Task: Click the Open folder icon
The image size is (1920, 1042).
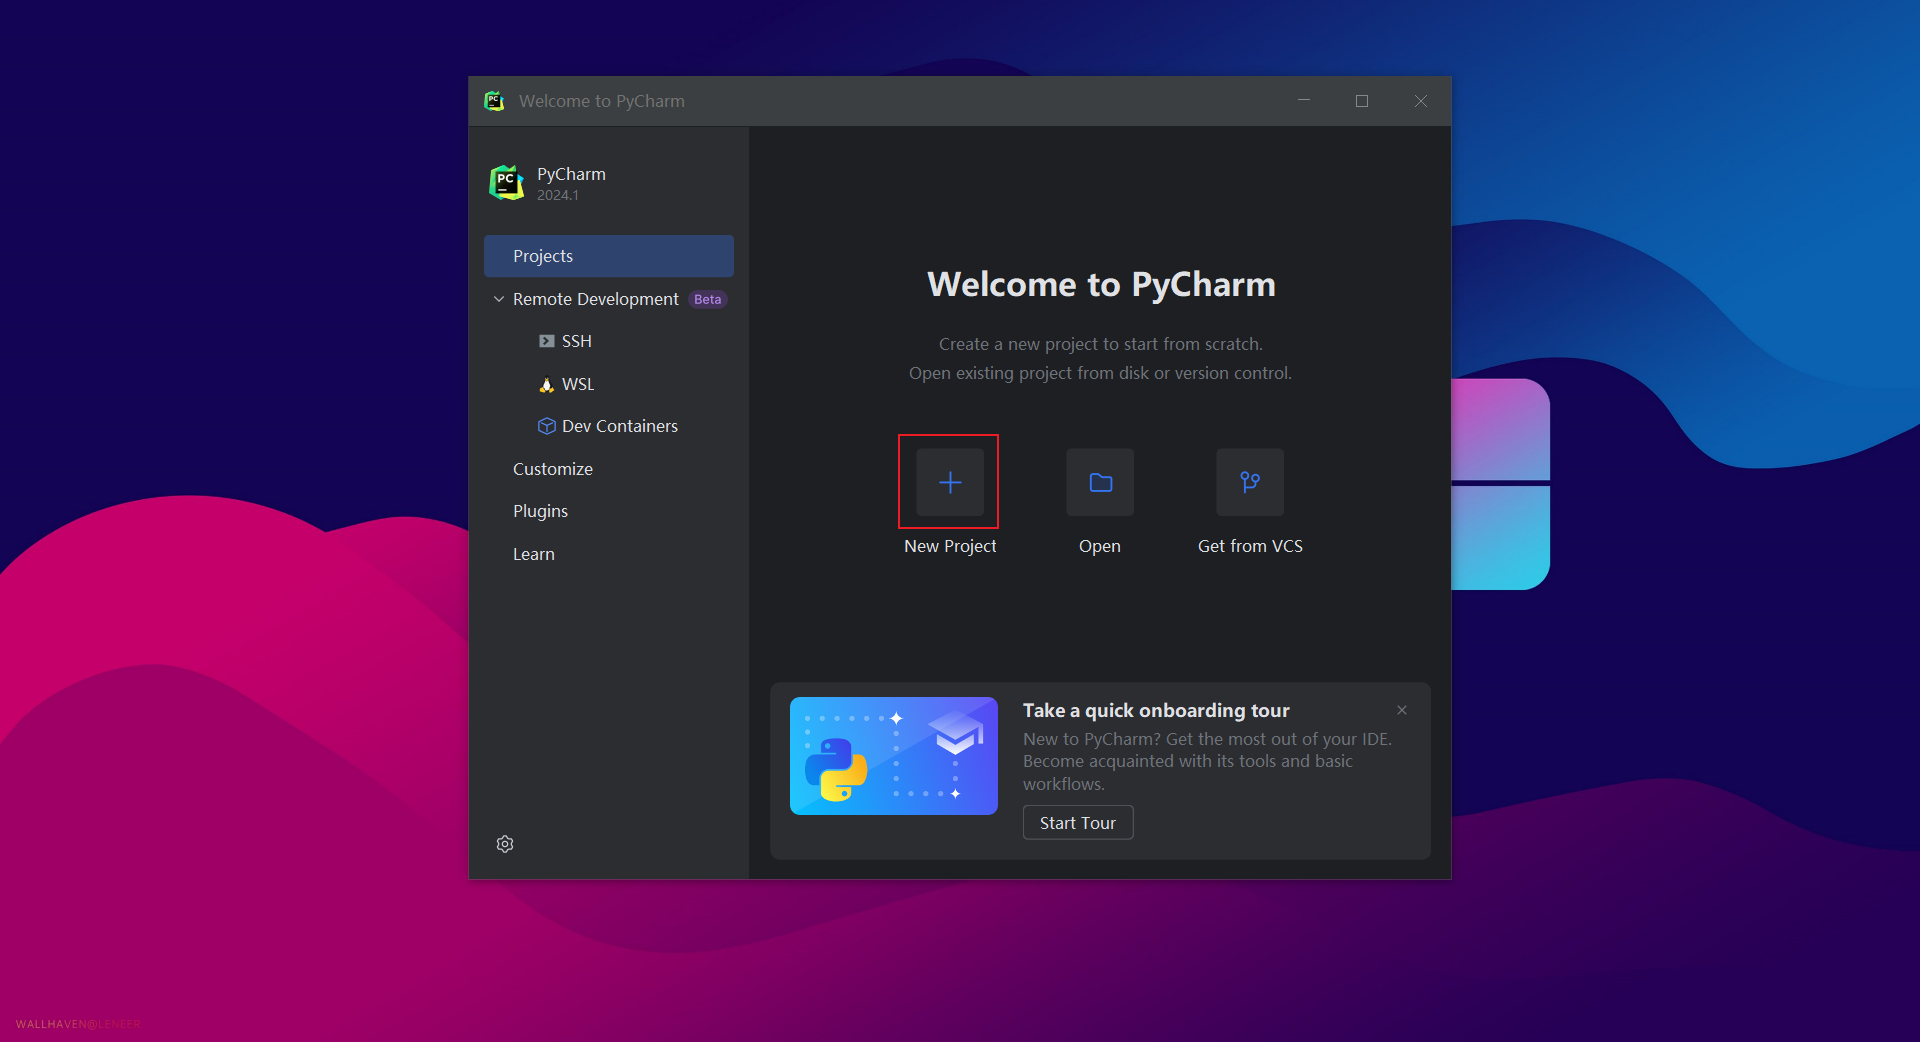Action: [x=1100, y=482]
